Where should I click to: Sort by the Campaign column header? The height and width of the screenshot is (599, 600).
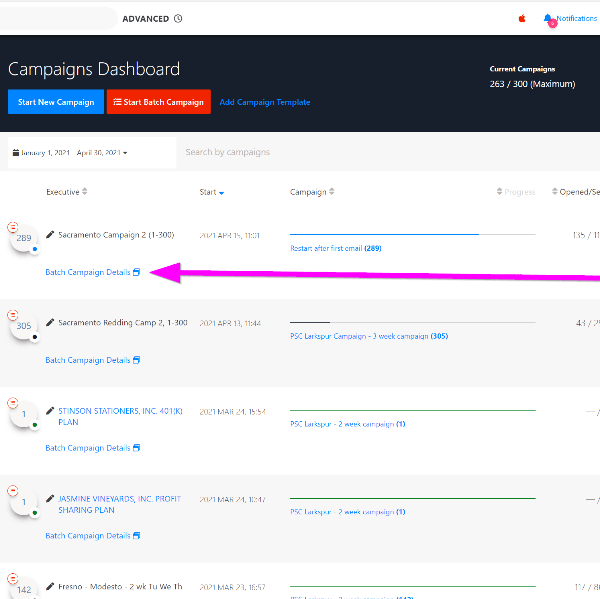point(312,192)
